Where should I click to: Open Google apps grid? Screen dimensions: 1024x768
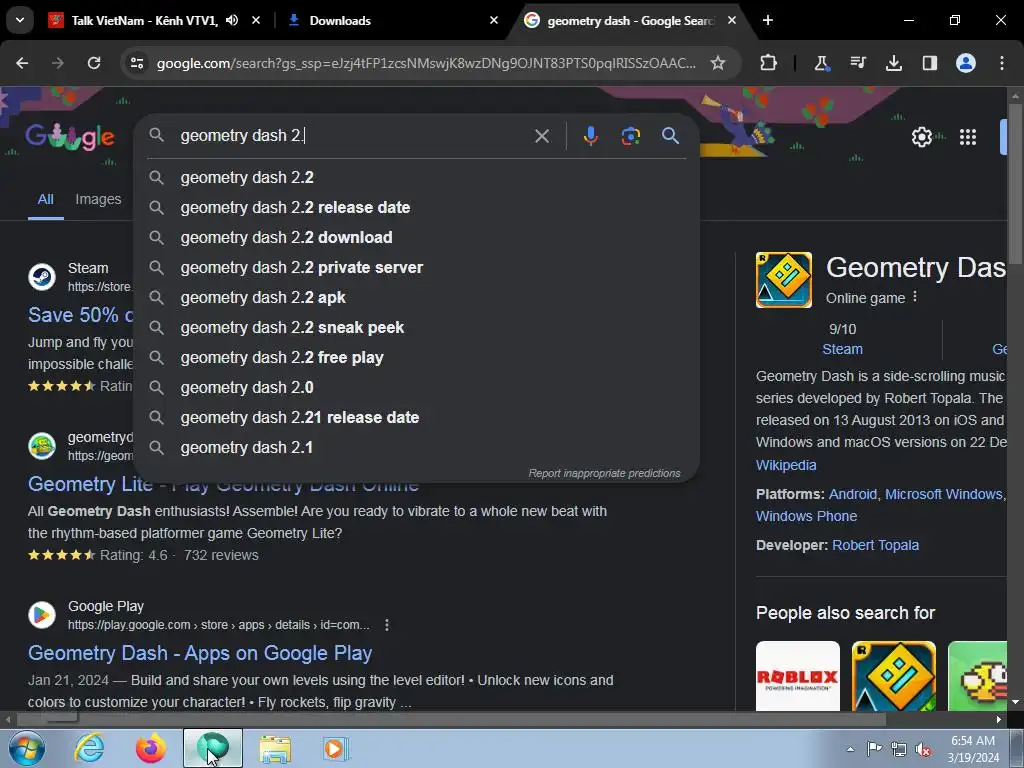(968, 137)
